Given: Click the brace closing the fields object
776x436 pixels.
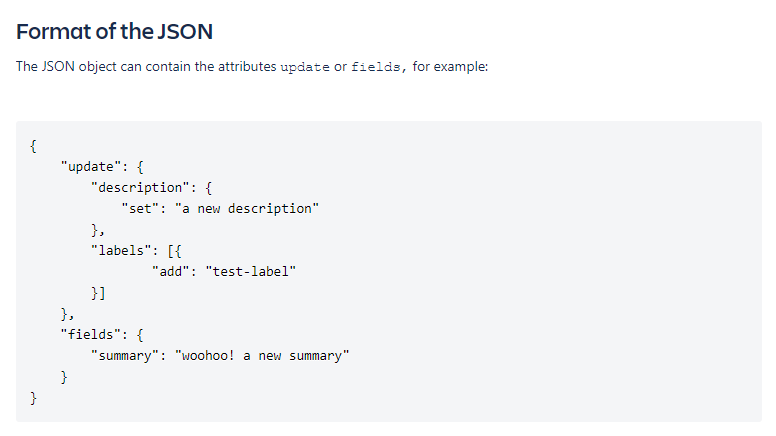Looking at the screenshot, I should point(64,377).
